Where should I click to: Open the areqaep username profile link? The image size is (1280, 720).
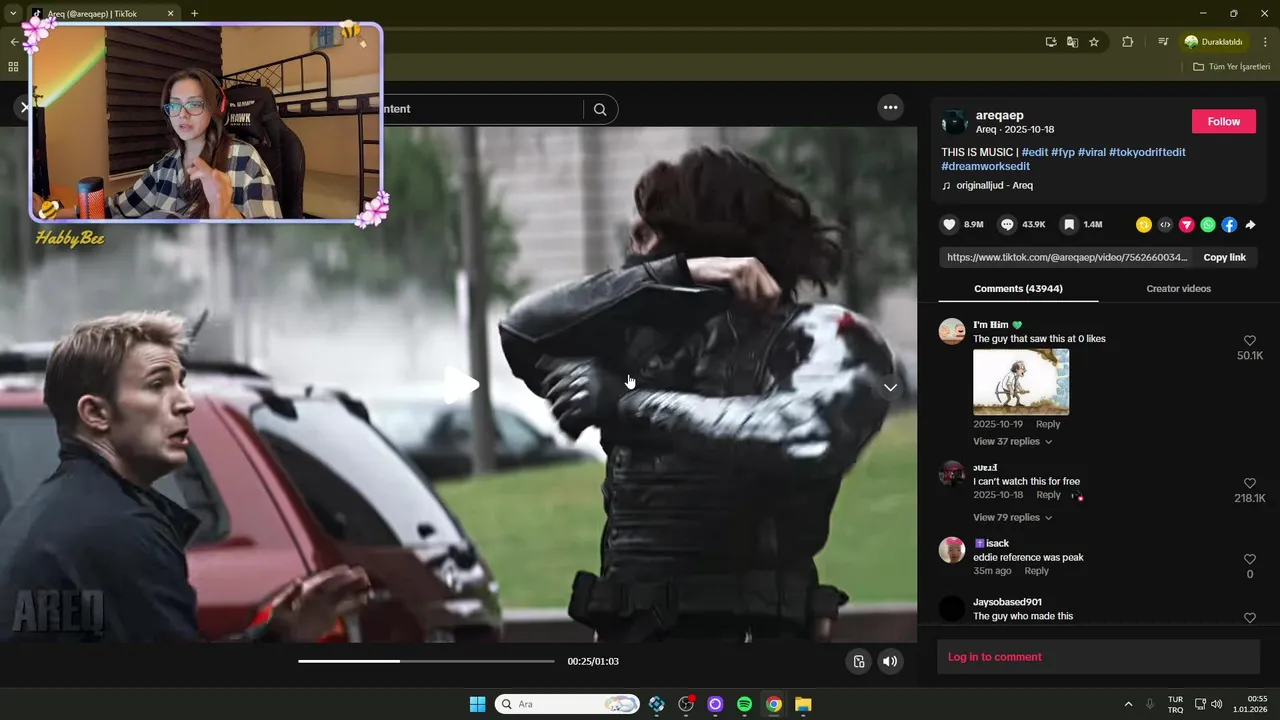coord(1000,115)
